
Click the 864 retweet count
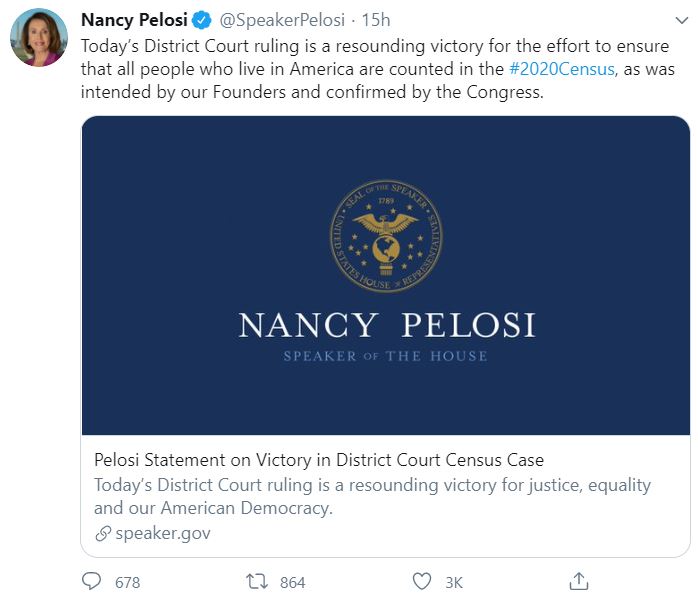(x=293, y=582)
